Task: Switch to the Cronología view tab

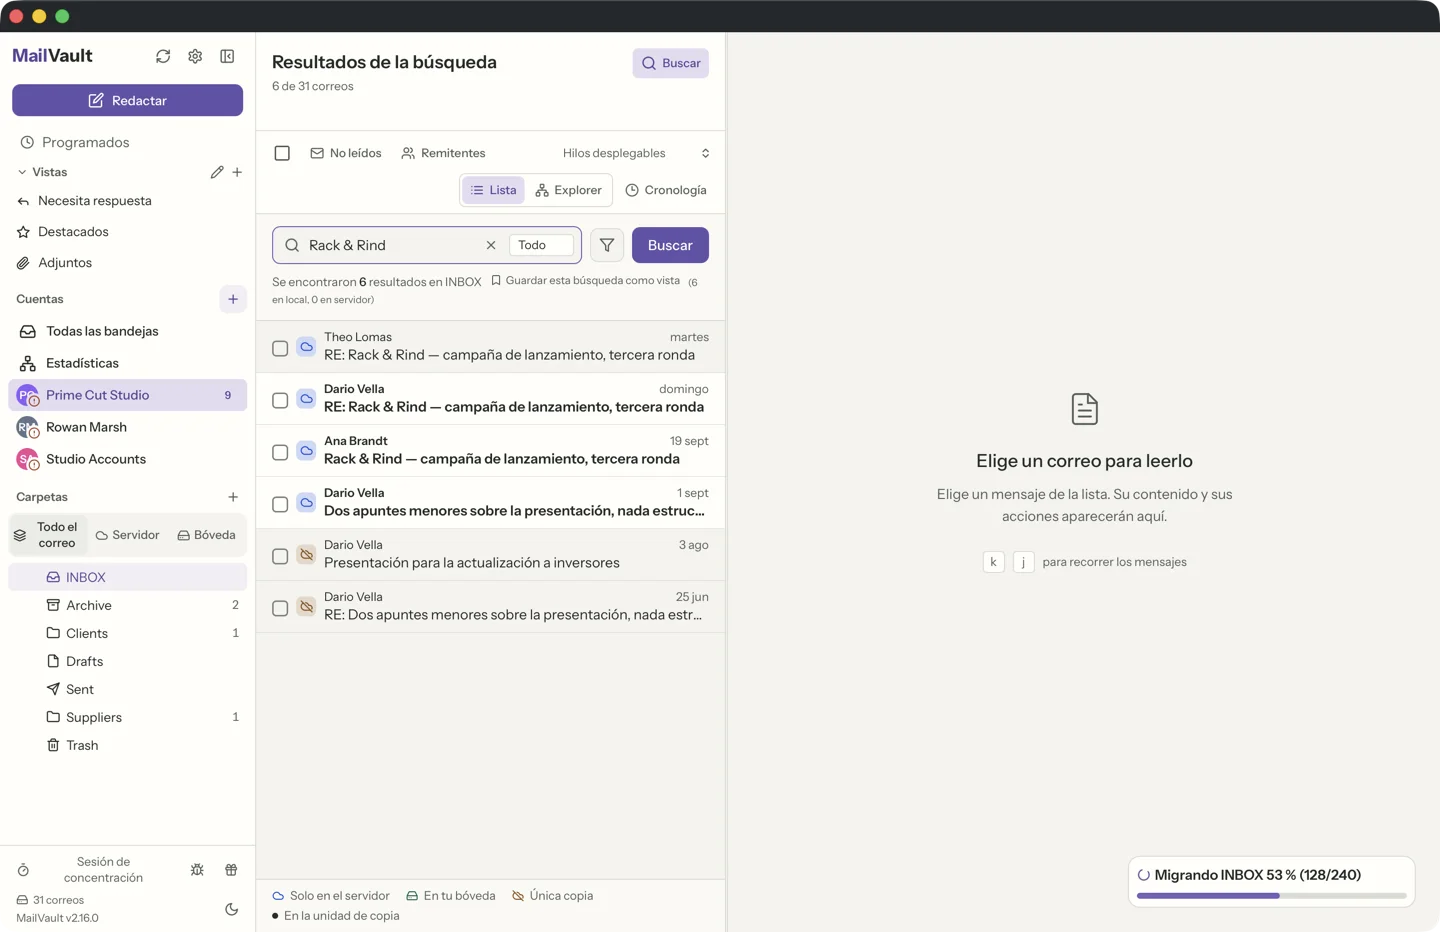Action: coord(666,190)
